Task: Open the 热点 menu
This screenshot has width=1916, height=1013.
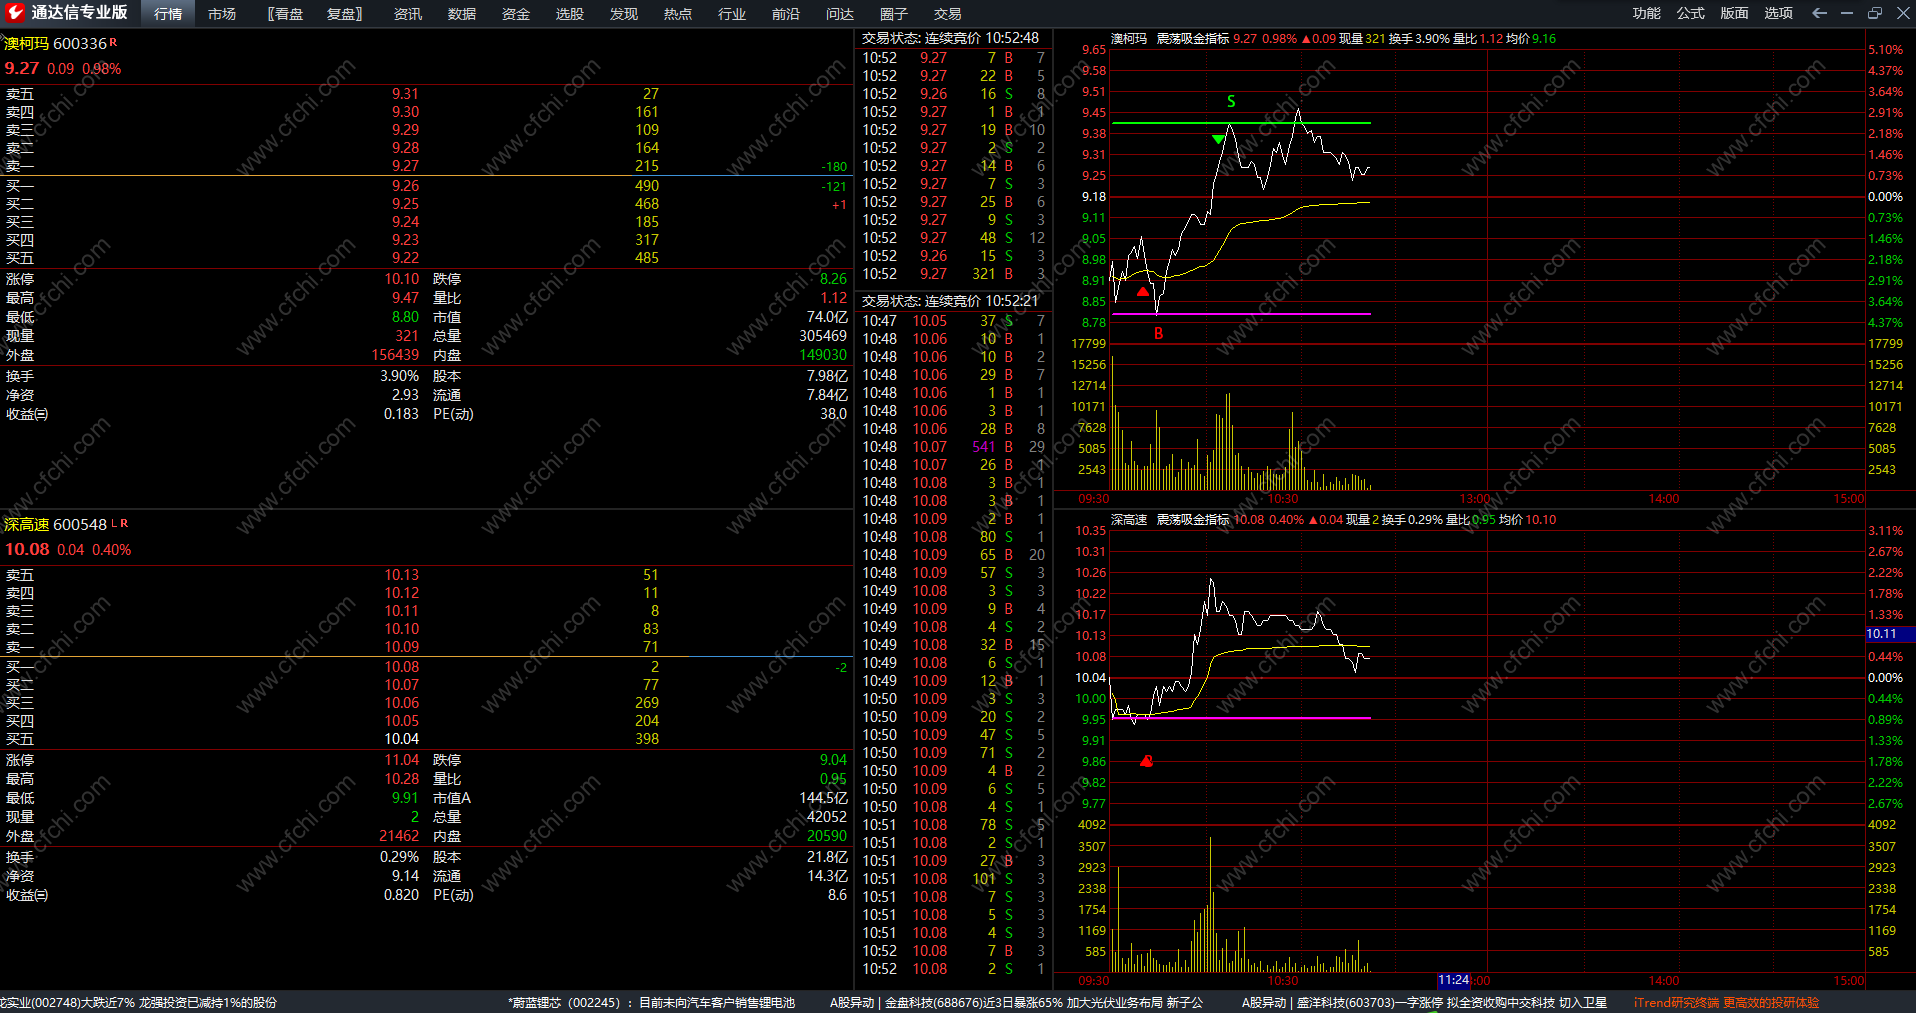Action: [x=677, y=14]
